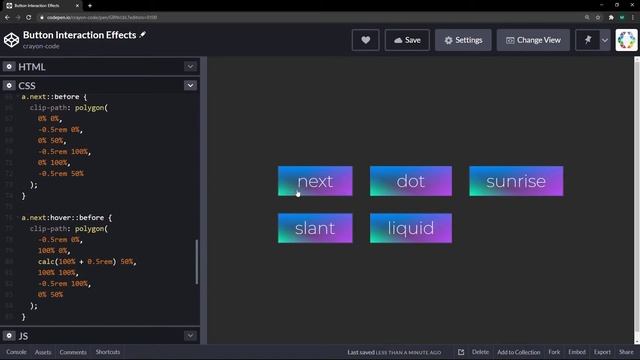The image size is (640, 360).
Task: Open browser zoom magnifier icon
Action: click(x=587, y=17)
